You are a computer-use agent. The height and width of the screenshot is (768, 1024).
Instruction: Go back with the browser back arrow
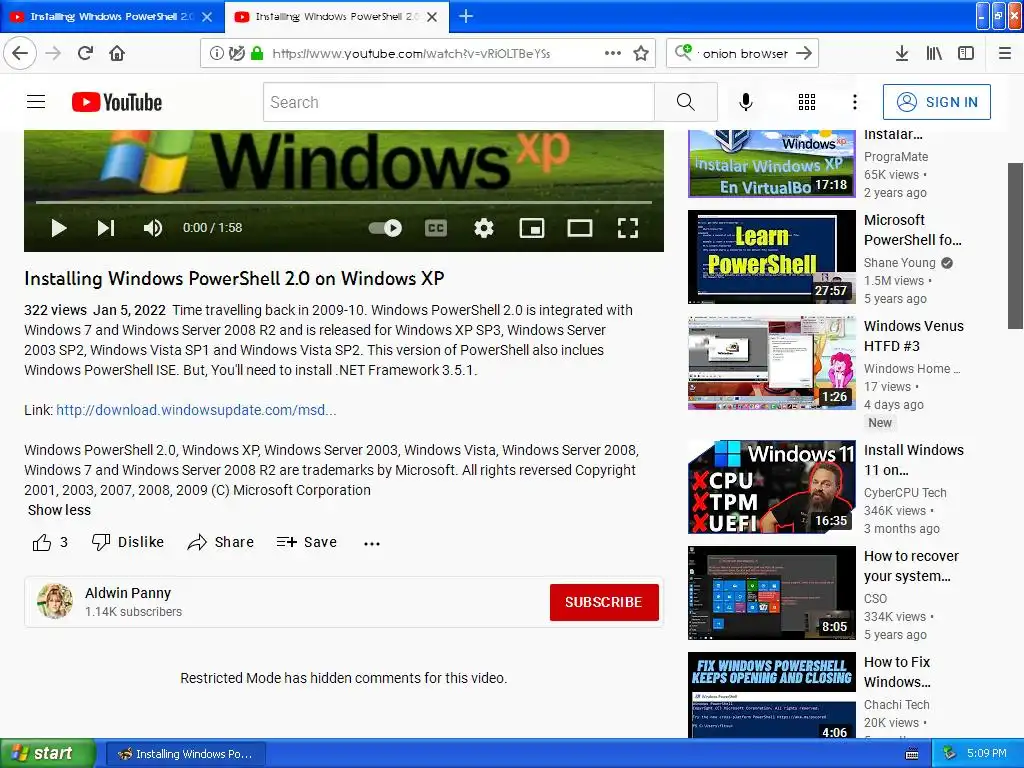point(20,53)
